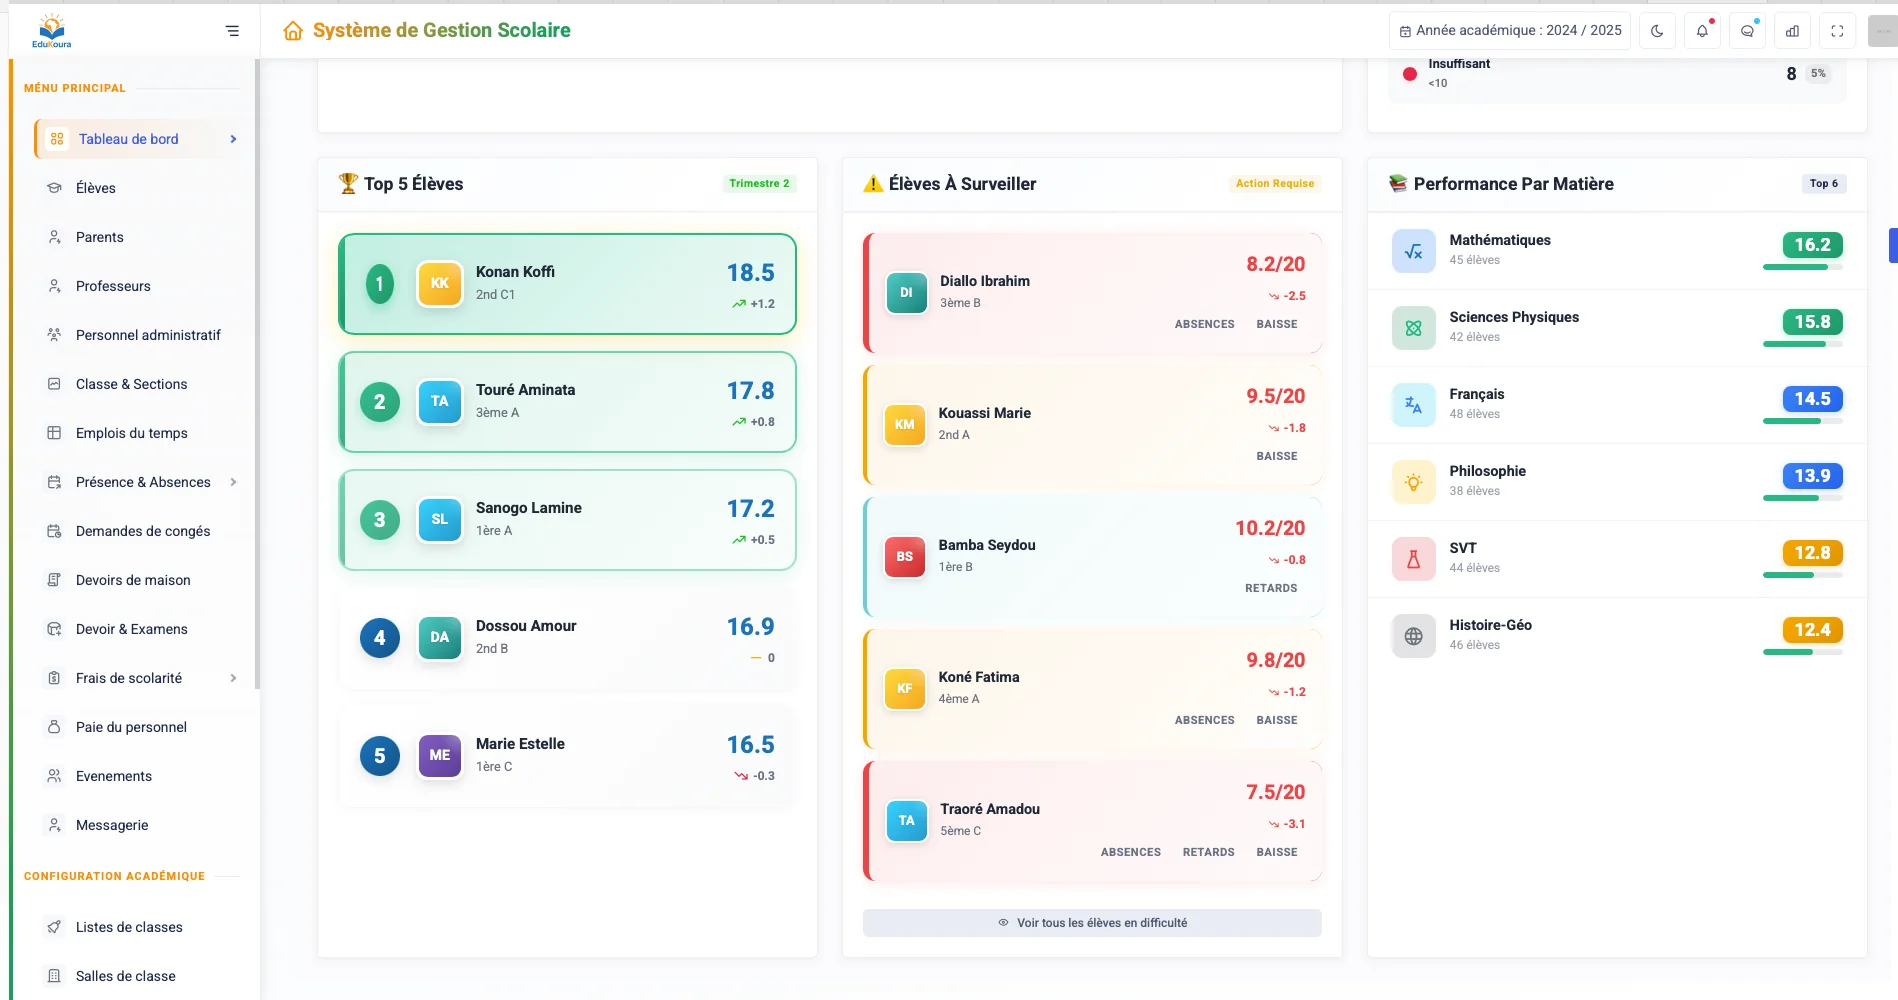Click Voir tous les élèves en difficulté

(x=1092, y=923)
